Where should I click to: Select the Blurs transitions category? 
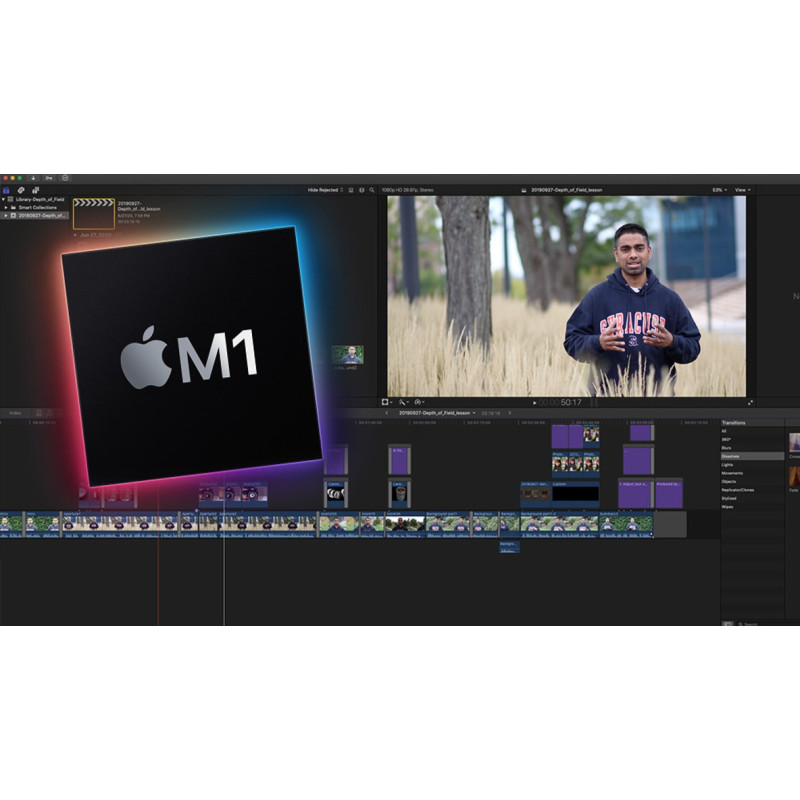(x=727, y=448)
